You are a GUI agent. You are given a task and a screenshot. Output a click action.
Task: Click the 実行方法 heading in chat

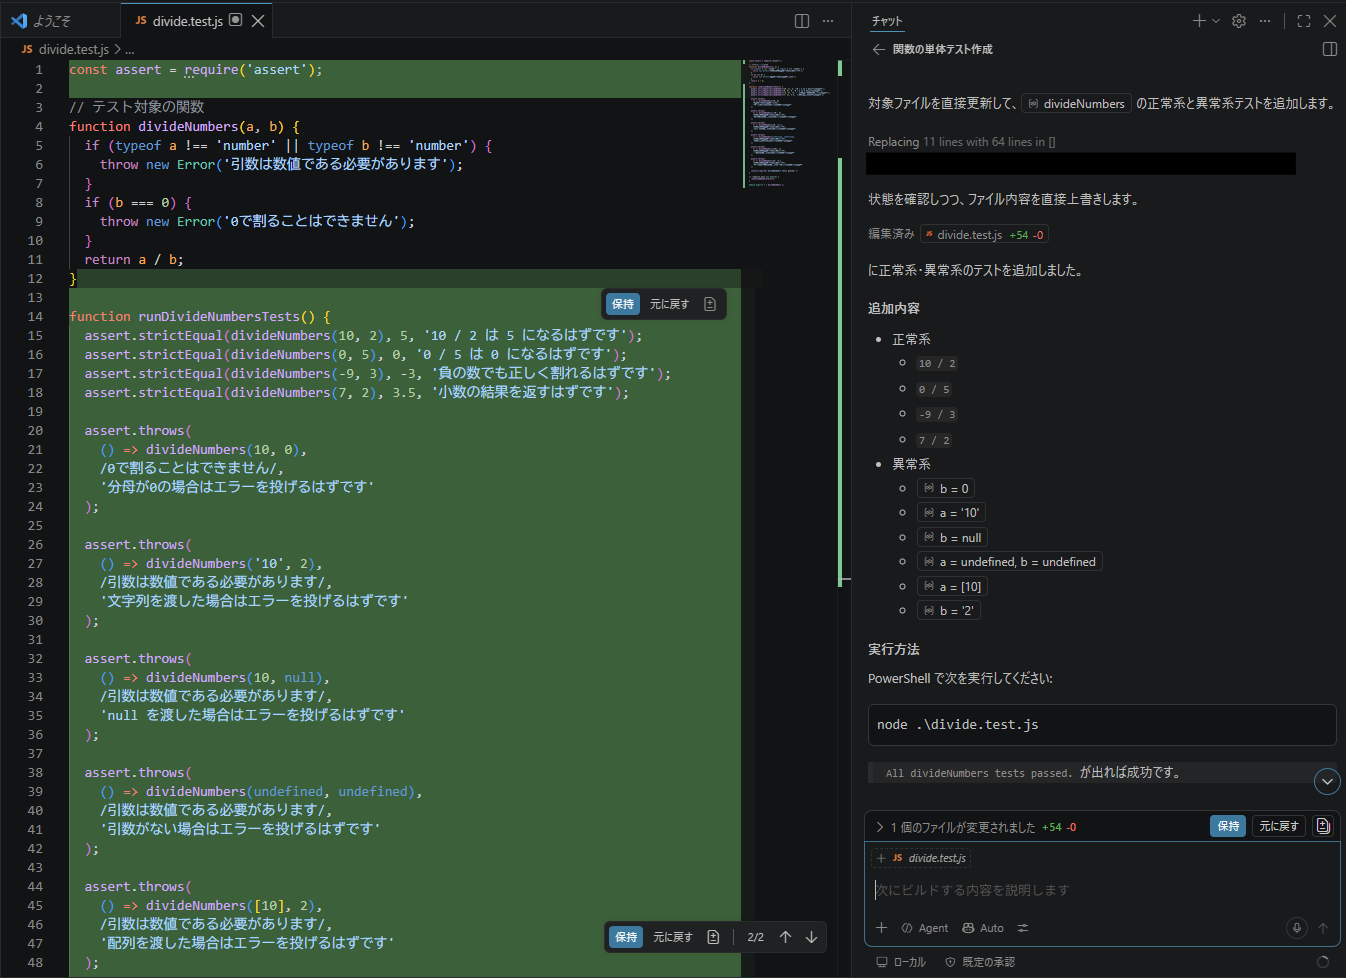click(894, 649)
